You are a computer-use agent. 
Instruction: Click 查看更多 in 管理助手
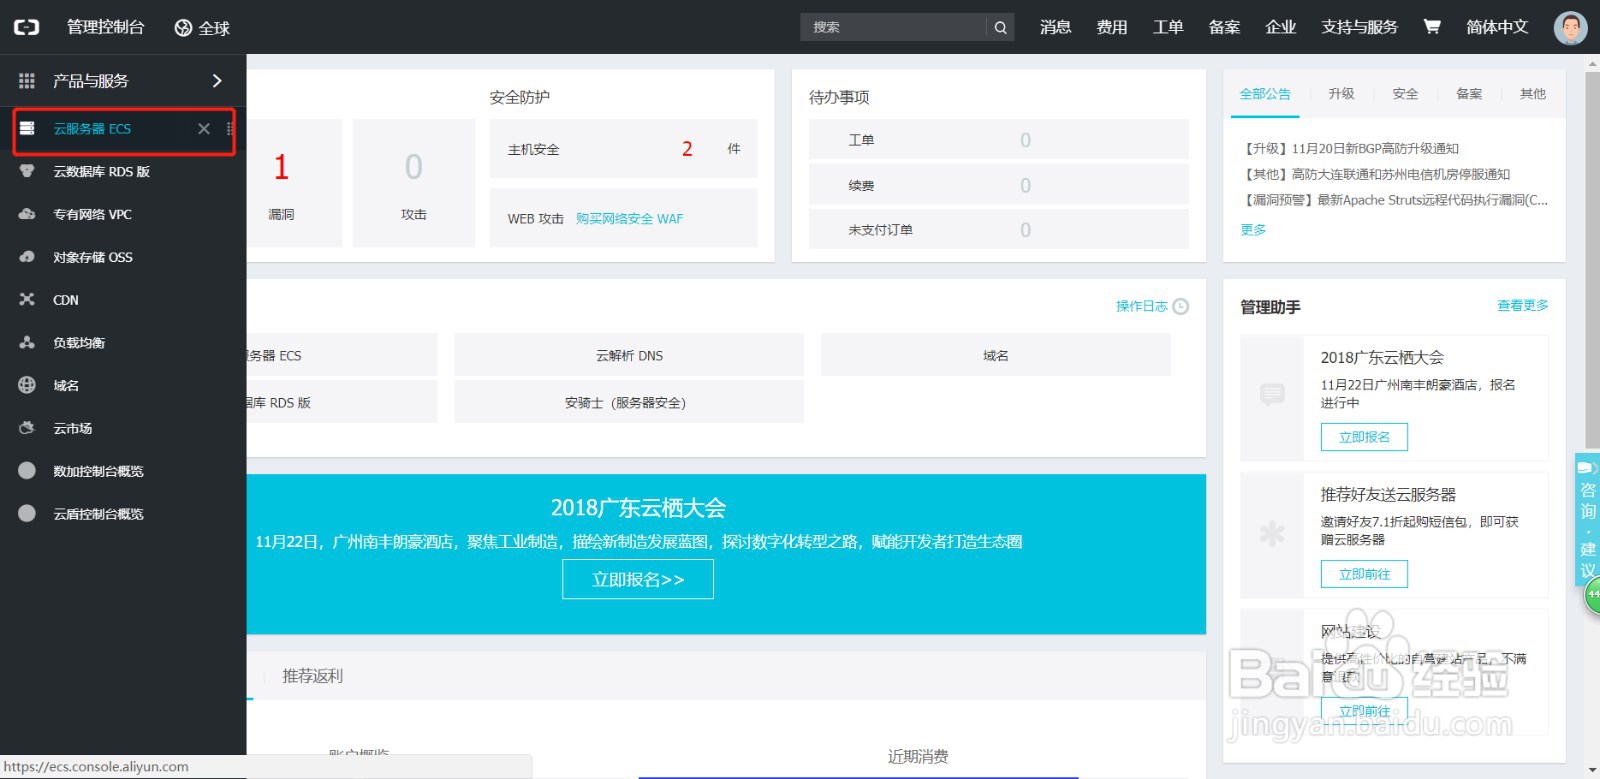tap(1522, 305)
